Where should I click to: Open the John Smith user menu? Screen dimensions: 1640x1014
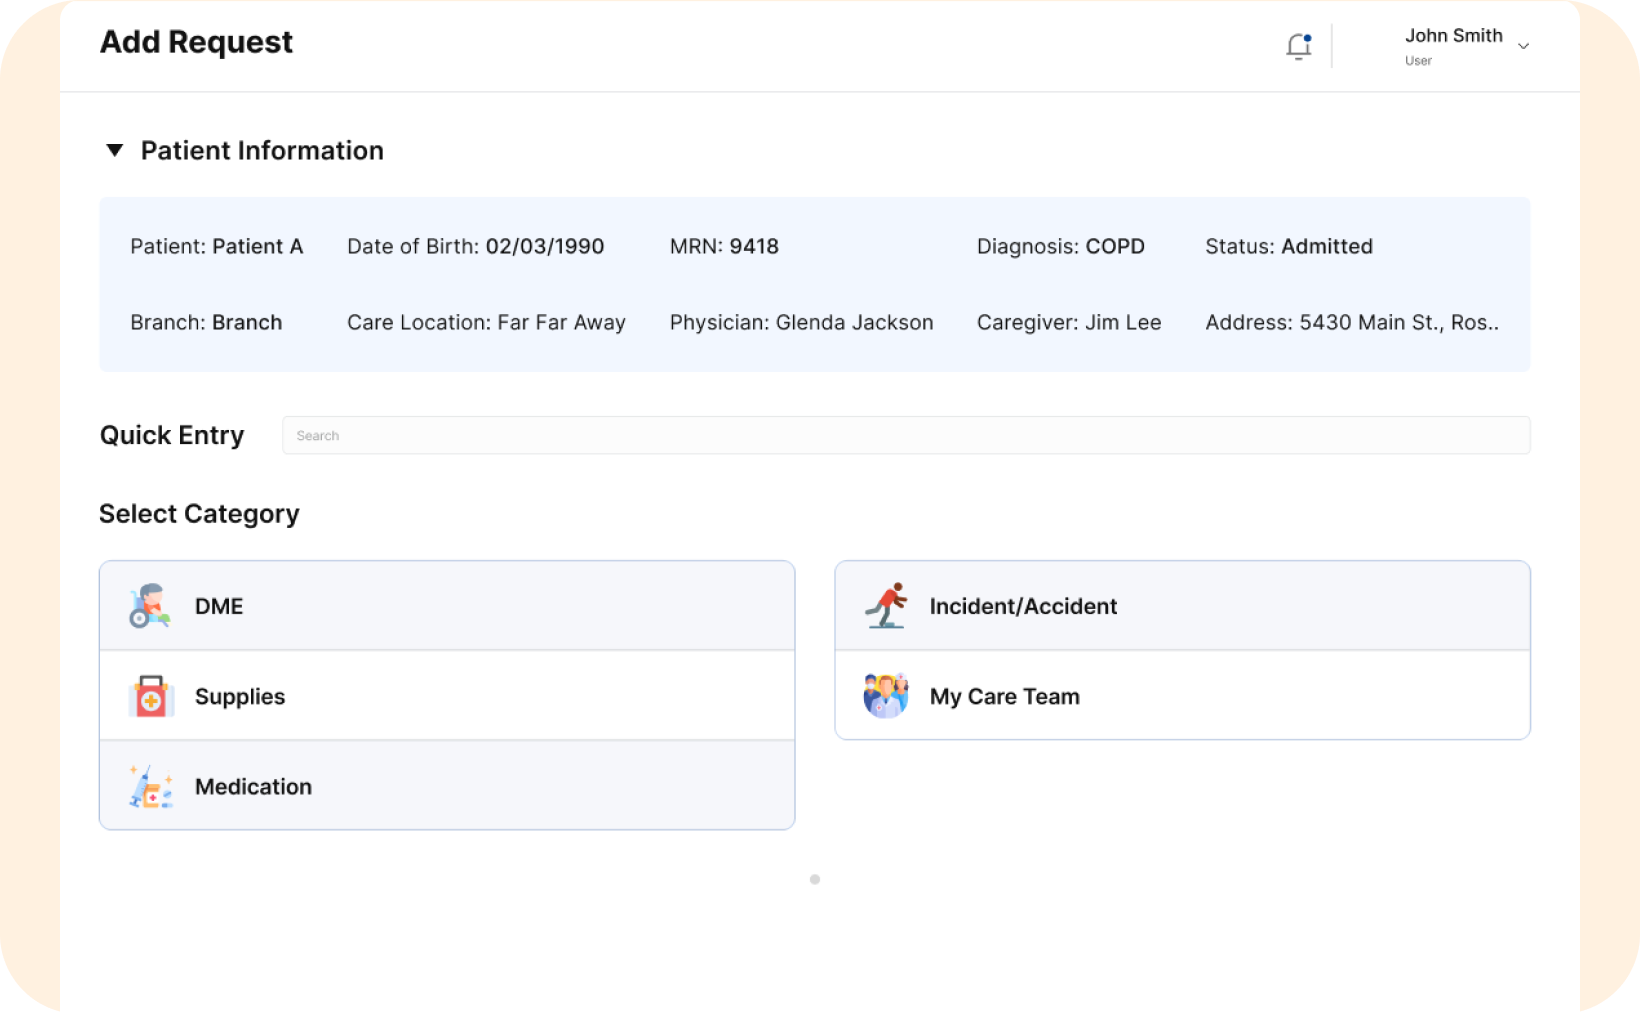[1453, 45]
